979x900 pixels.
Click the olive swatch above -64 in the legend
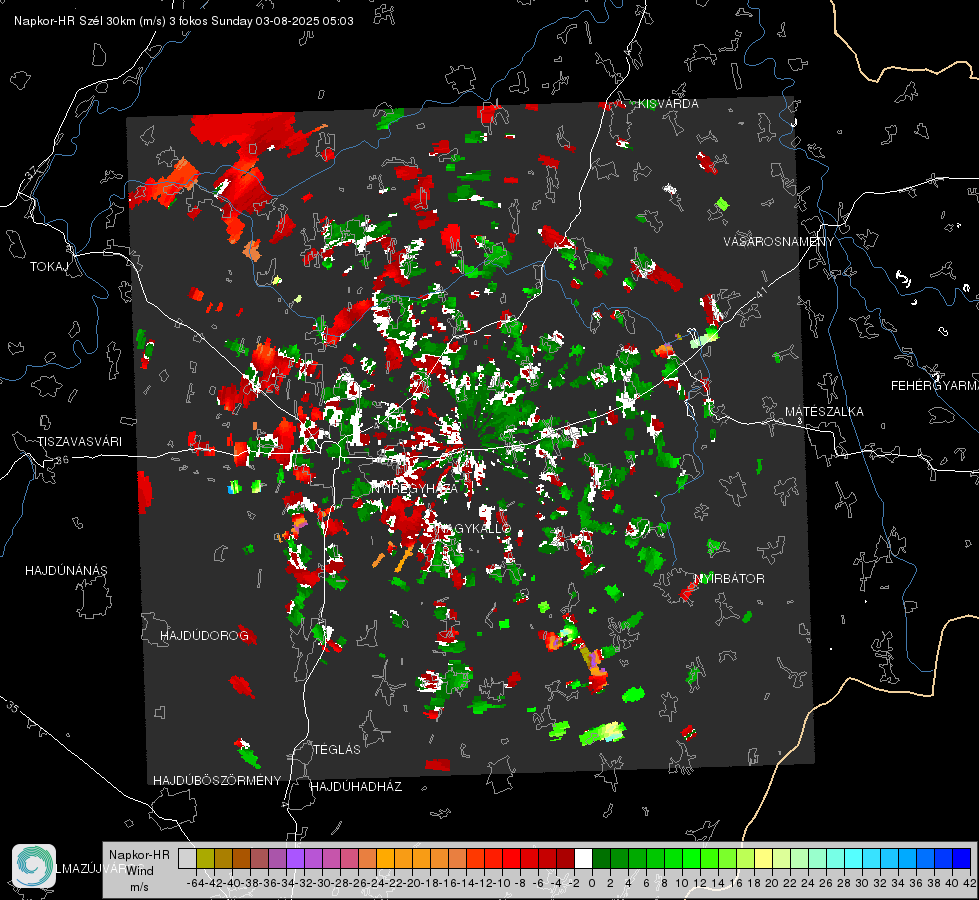click(x=205, y=858)
